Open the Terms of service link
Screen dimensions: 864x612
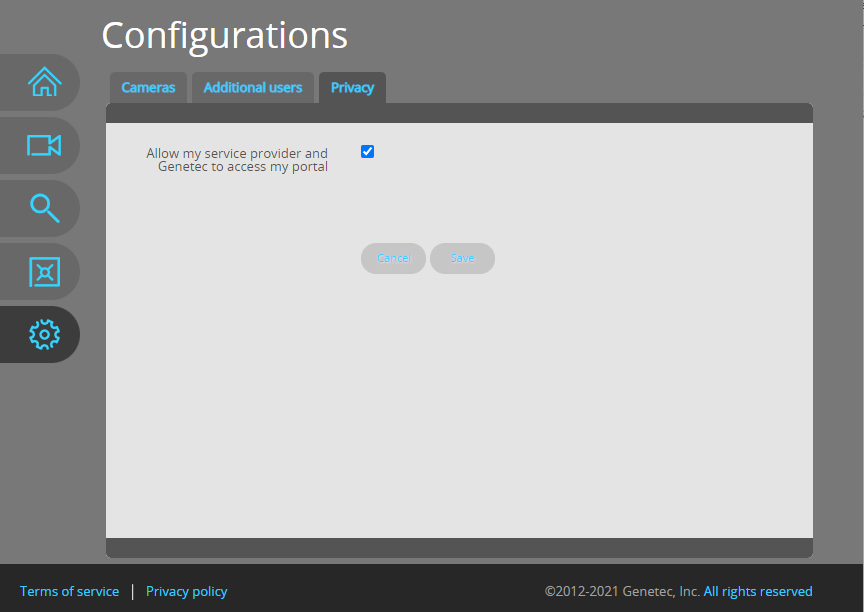click(x=69, y=591)
